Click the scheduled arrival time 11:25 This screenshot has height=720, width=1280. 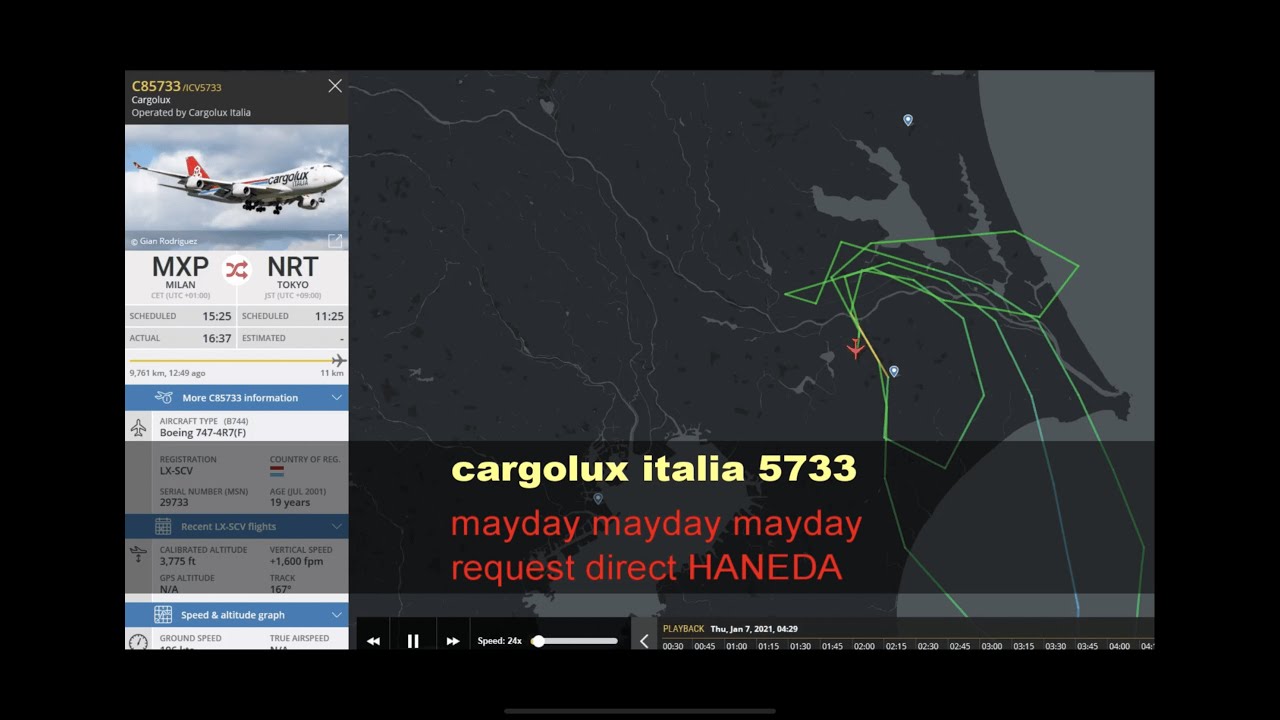point(329,316)
